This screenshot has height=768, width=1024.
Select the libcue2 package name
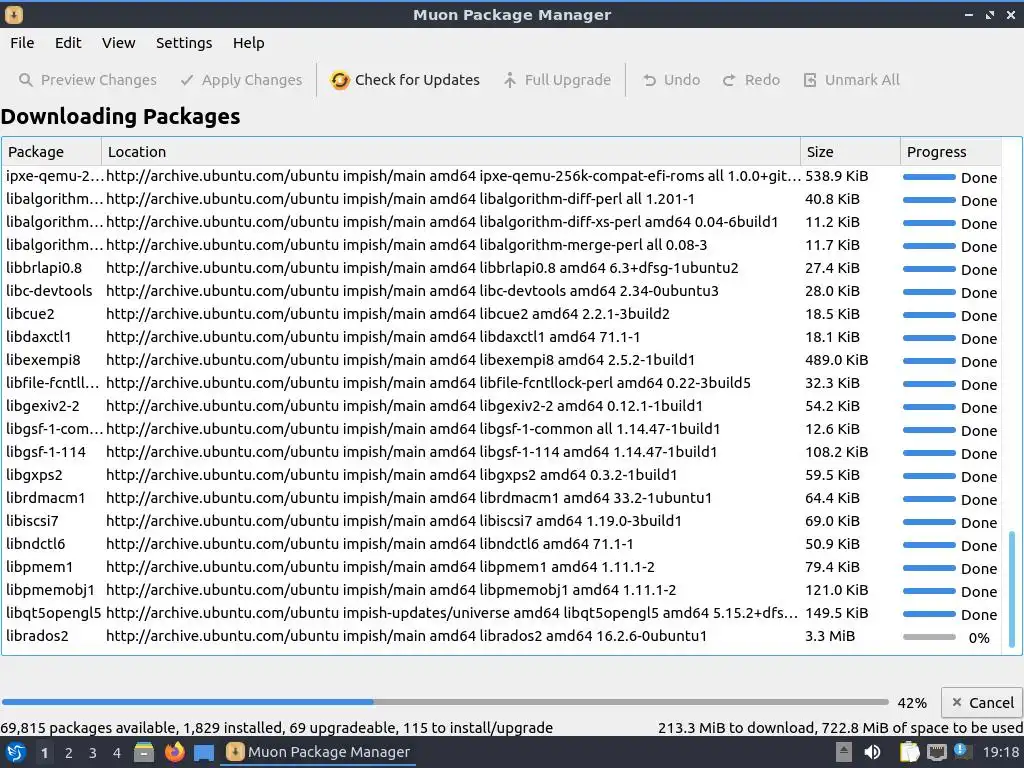[30, 314]
